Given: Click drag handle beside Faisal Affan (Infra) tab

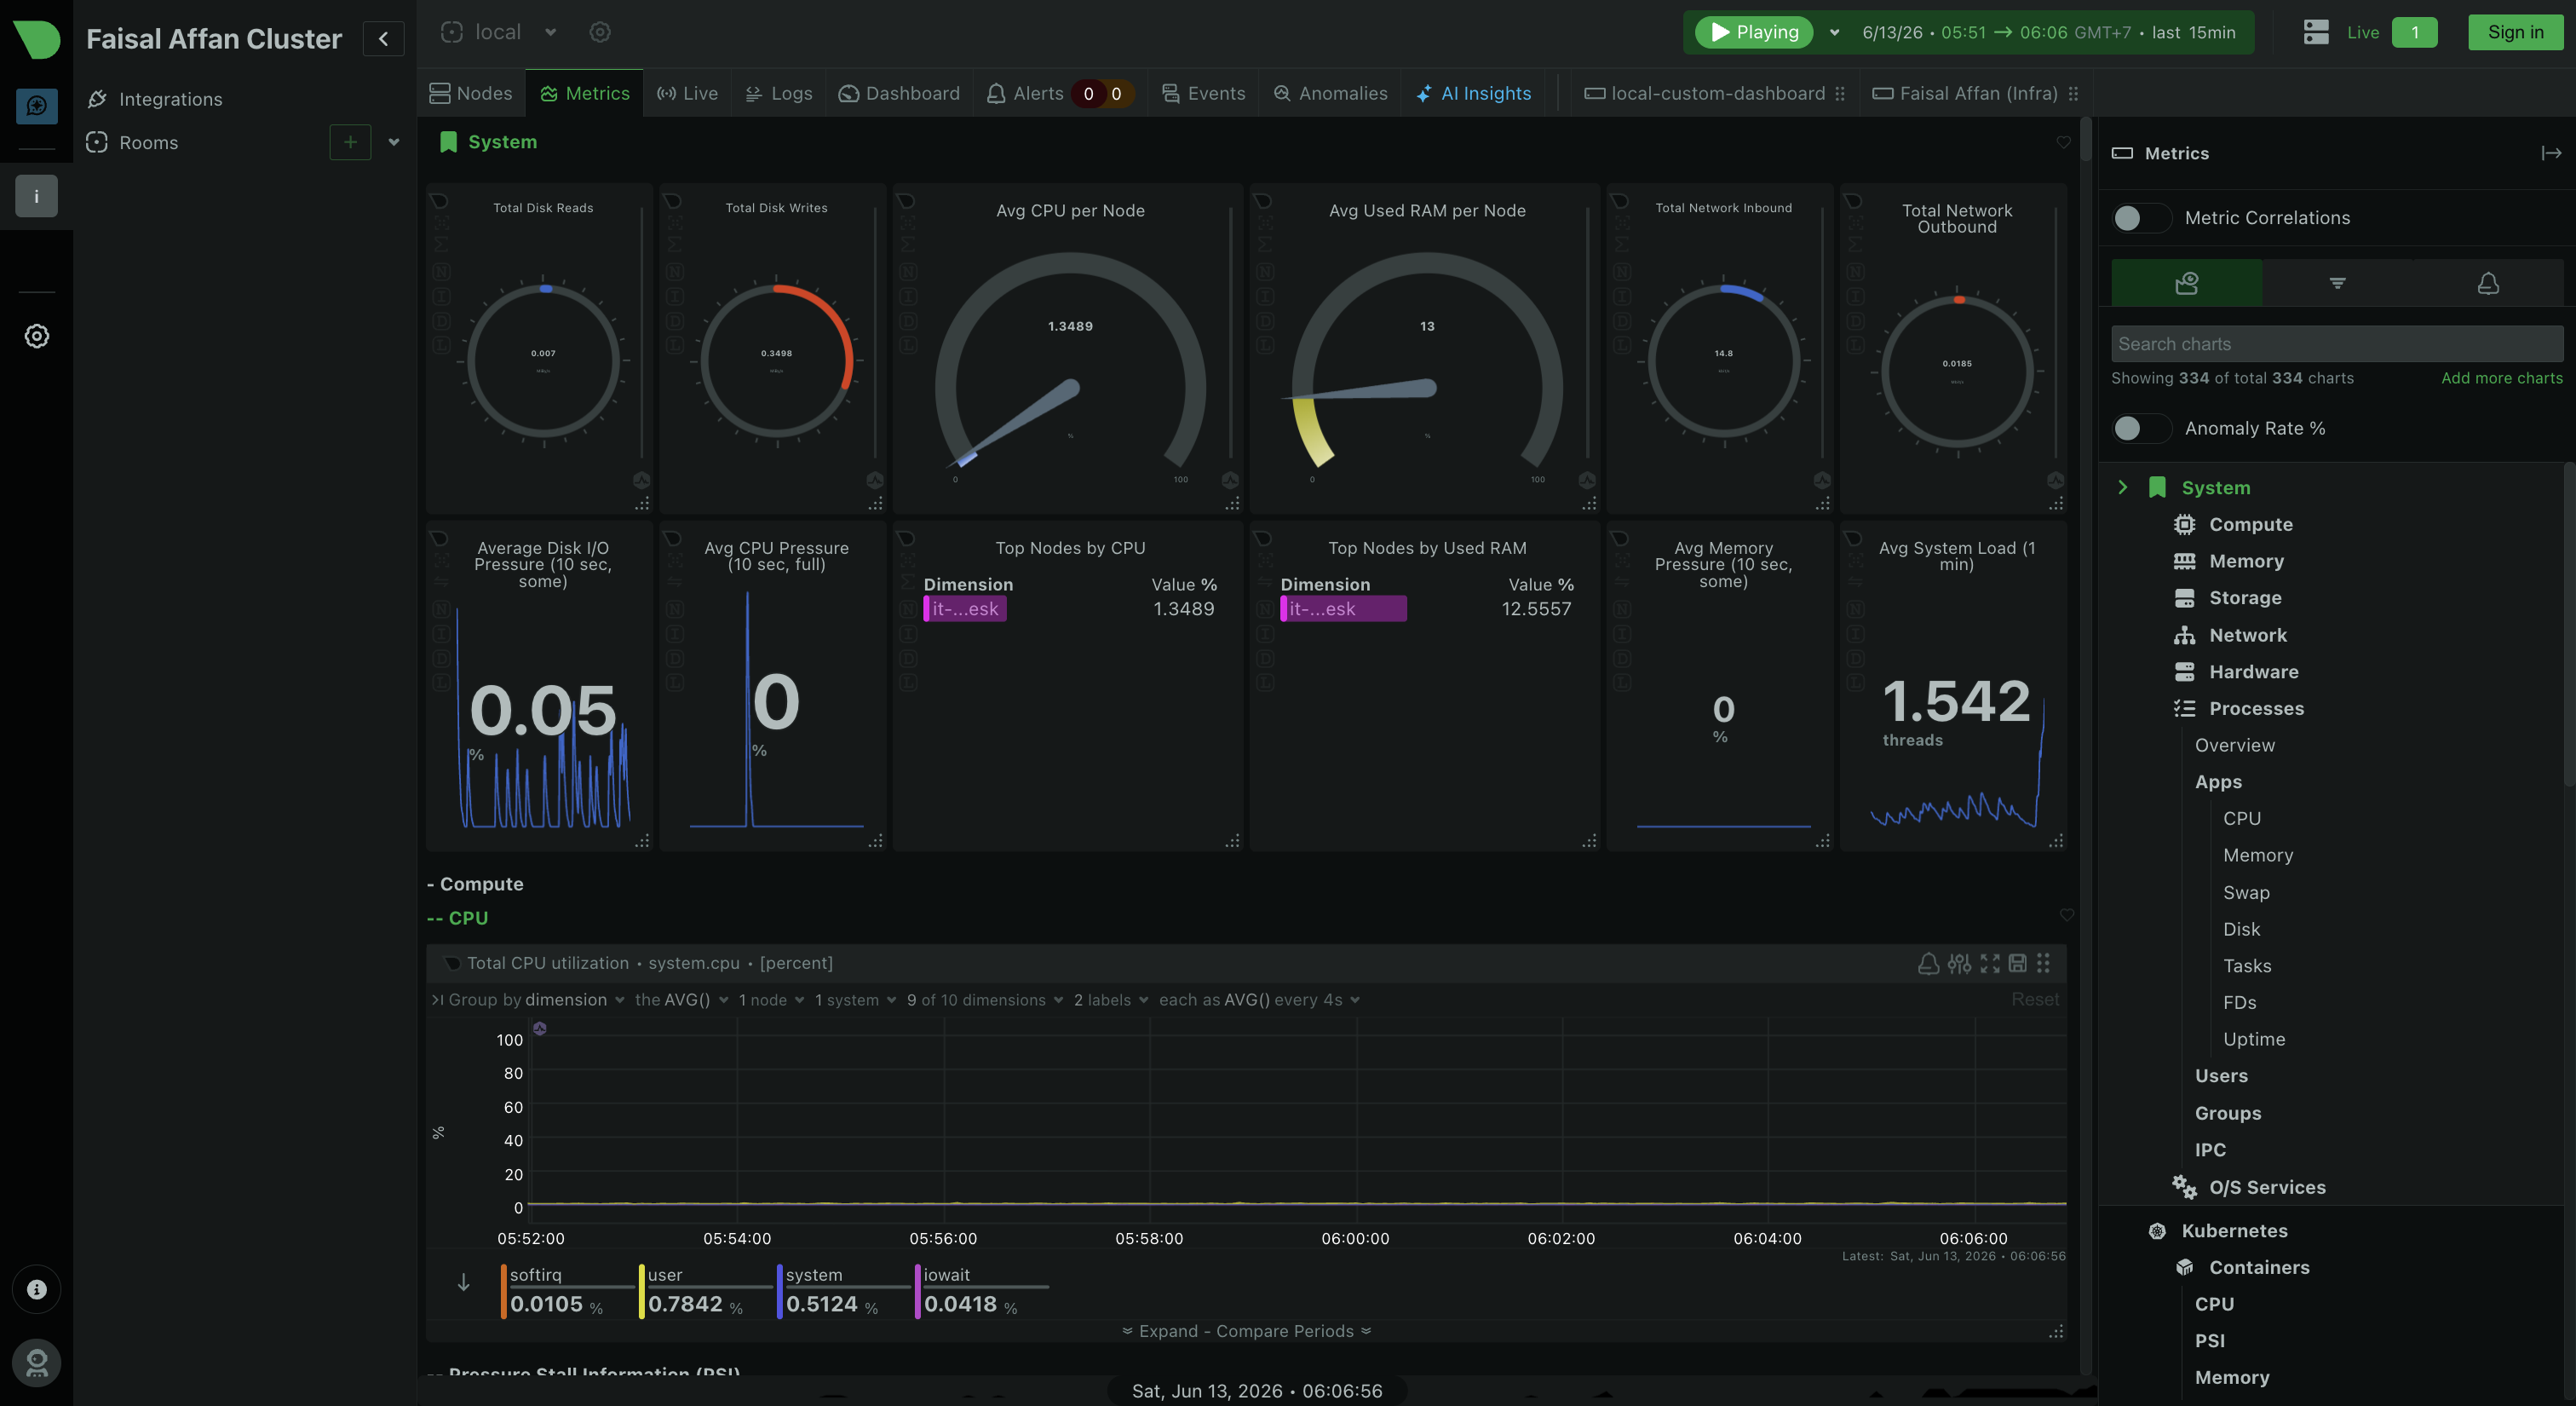Looking at the screenshot, I should point(2073,93).
